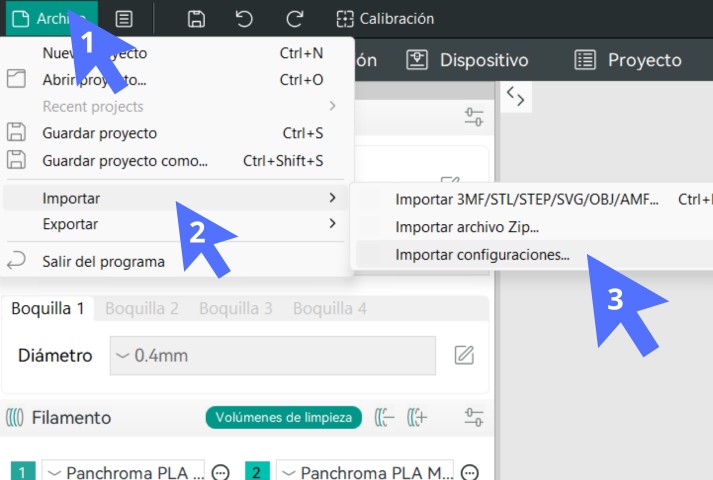
Task: Select the Boquilla 4 tab
Action: (x=330, y=309)
